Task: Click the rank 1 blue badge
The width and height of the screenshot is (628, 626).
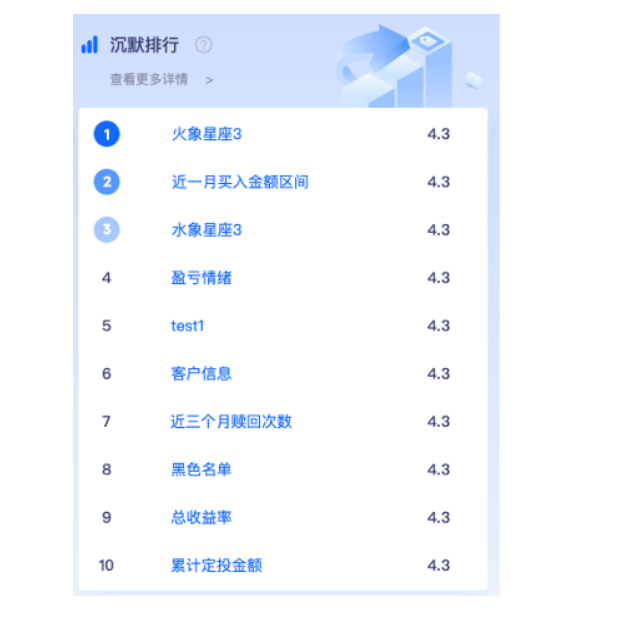Action: 107,134
